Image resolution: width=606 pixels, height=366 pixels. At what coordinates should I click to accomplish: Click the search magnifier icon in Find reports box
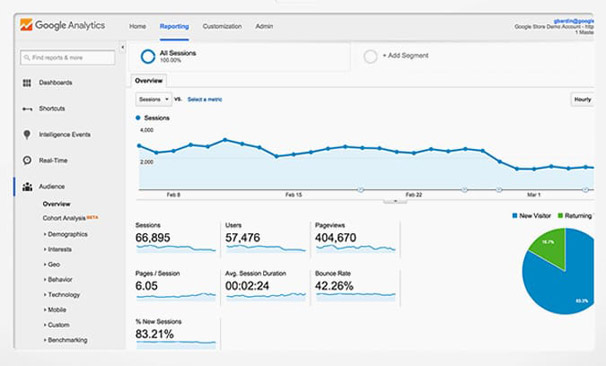point(27,58)
